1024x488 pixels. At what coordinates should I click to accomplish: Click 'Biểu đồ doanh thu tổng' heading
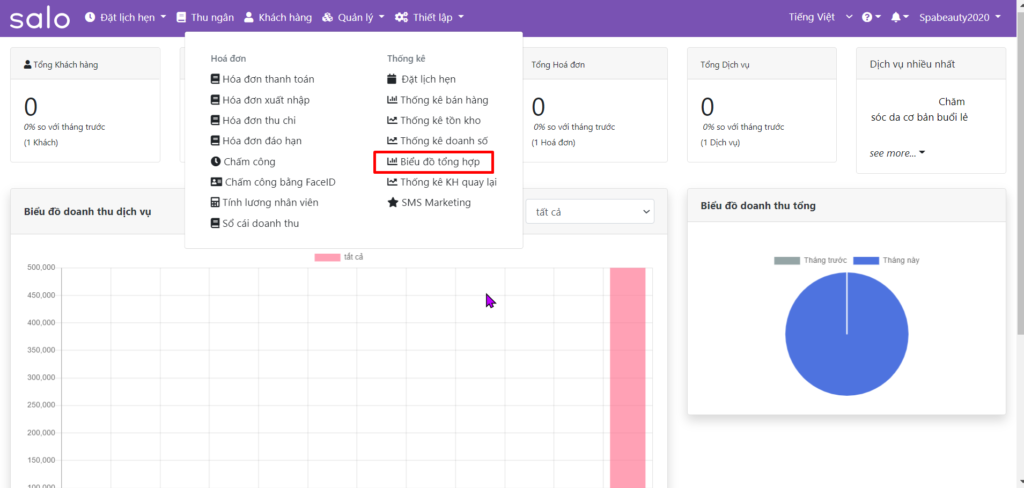[758, 206]
